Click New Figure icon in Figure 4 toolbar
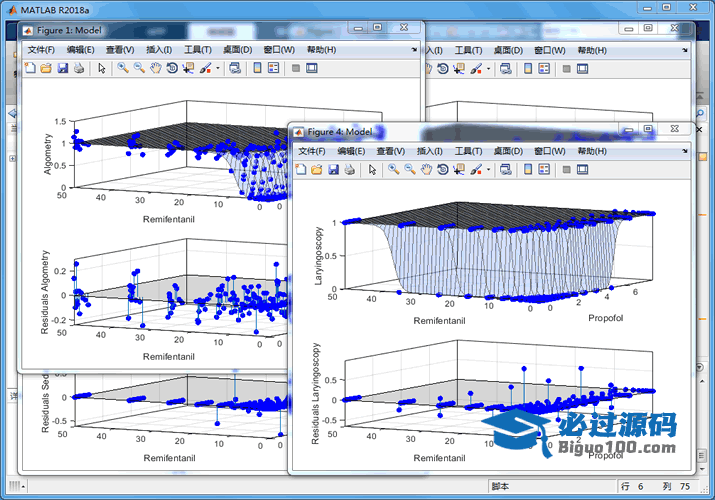The width and height of the screenshot is (715, 500). point(301,170)
